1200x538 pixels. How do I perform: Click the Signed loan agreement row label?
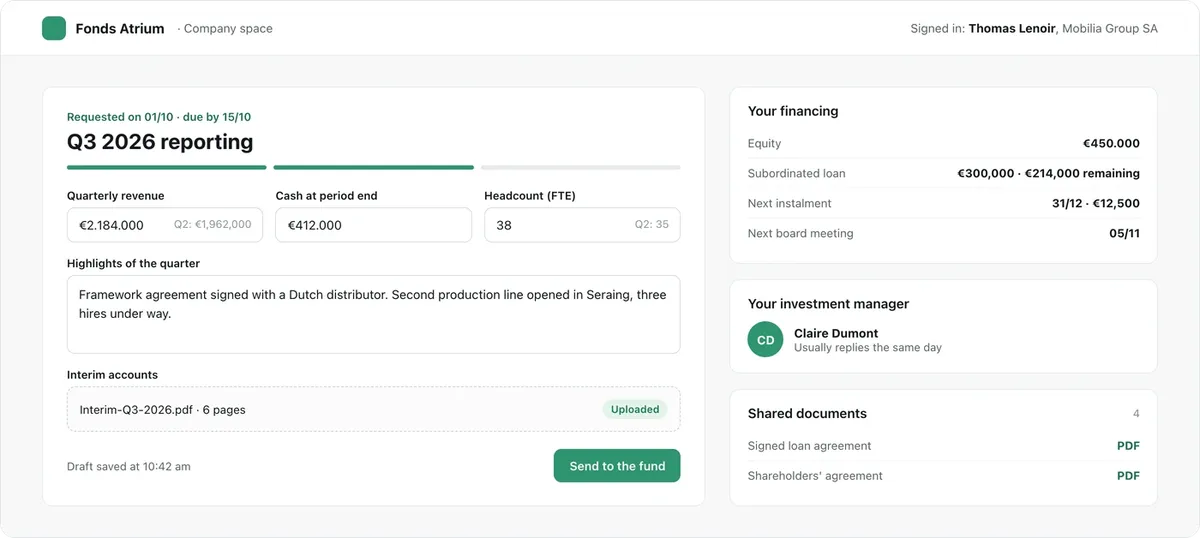809,446
